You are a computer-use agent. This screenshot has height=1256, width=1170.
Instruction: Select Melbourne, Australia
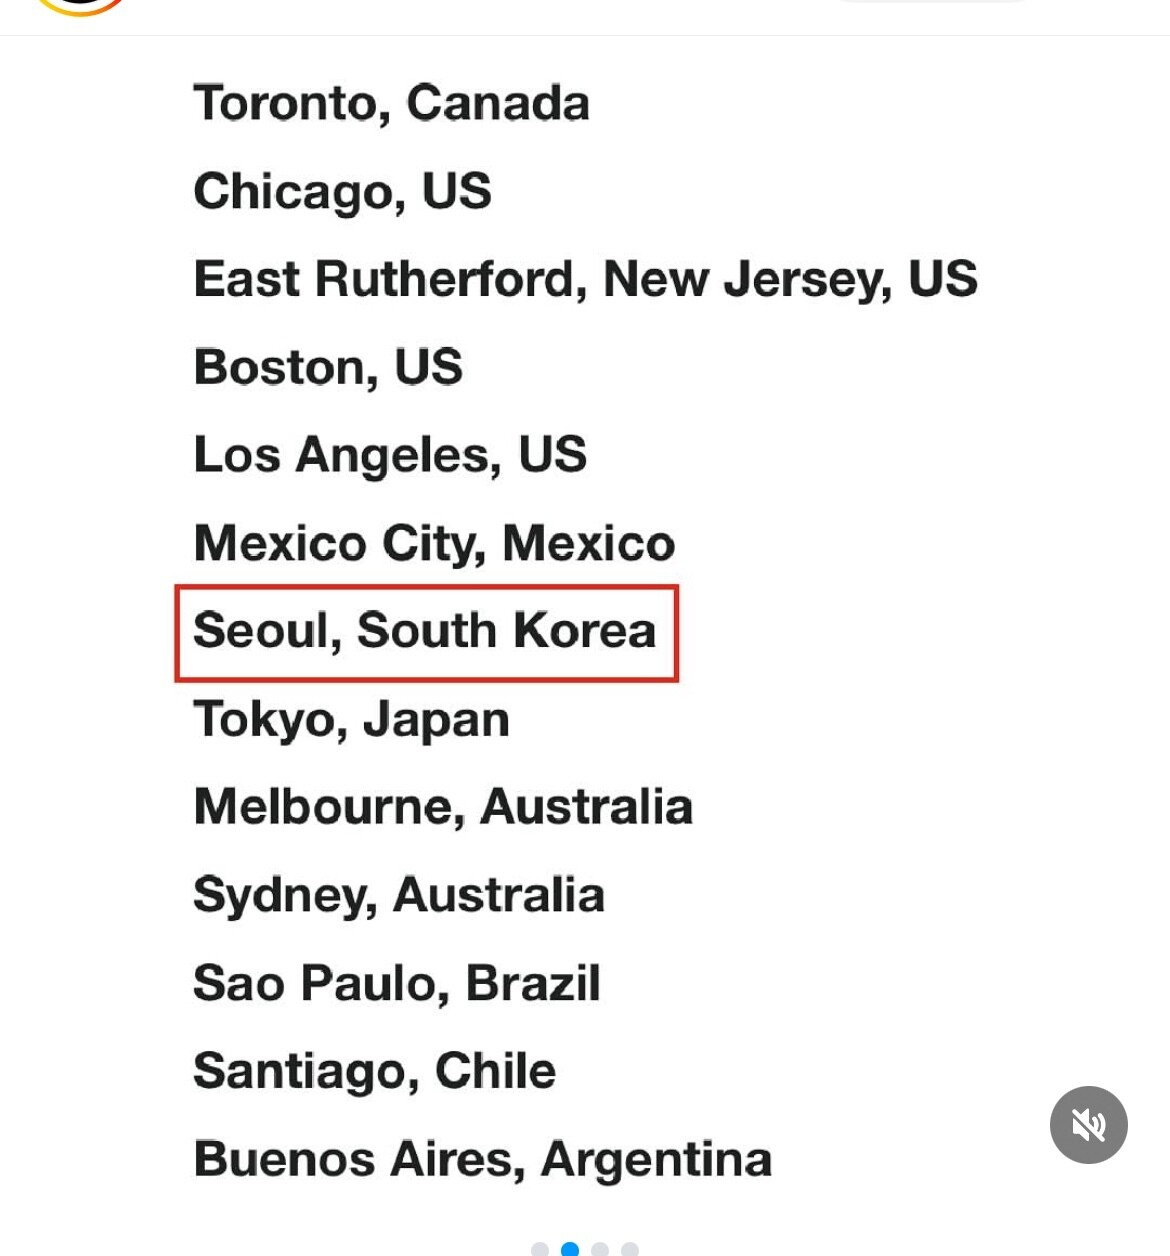(x=442, y=807)
